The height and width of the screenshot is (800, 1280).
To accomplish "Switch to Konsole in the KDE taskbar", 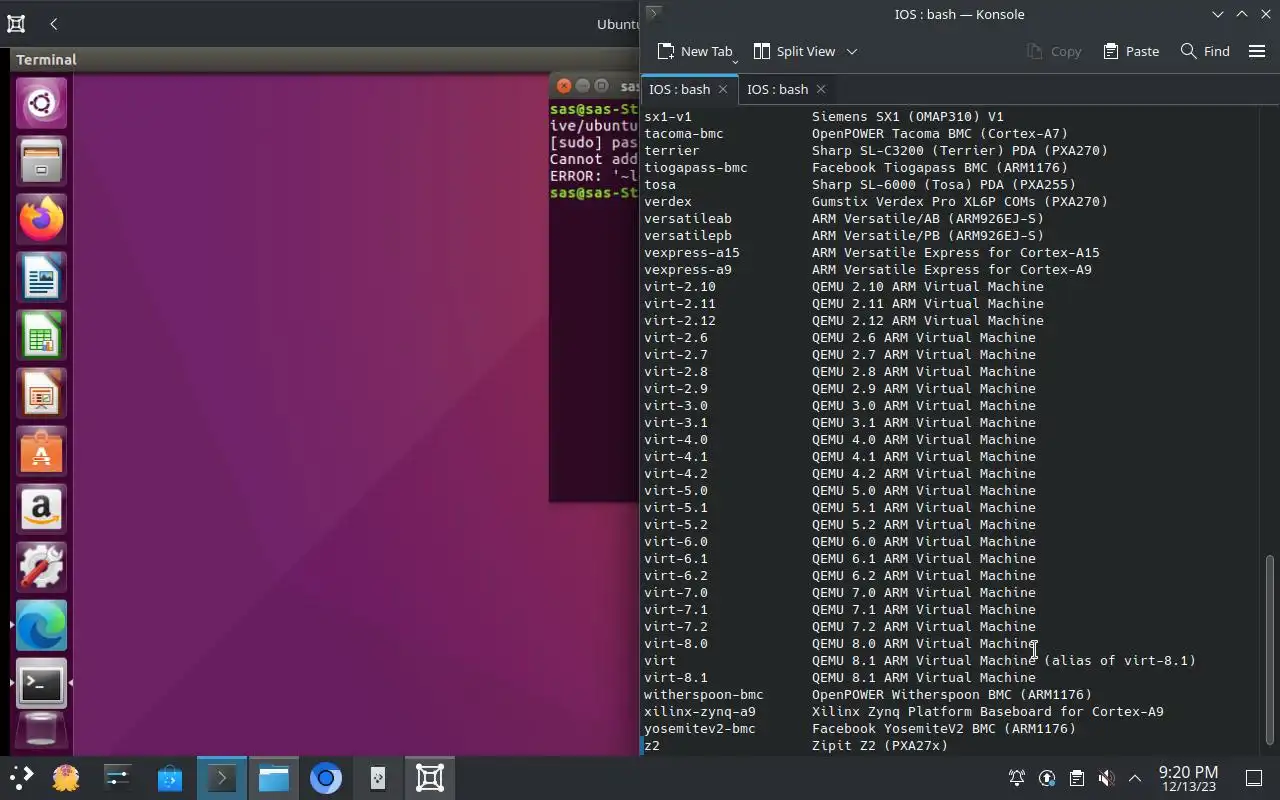I will [x=221, y=778].
